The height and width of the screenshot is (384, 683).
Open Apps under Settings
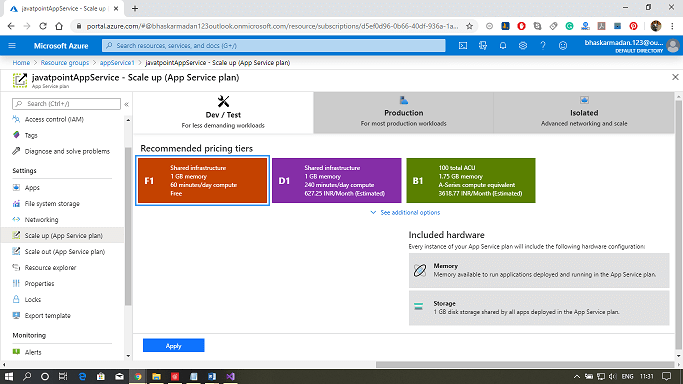(x=32, y=188)
